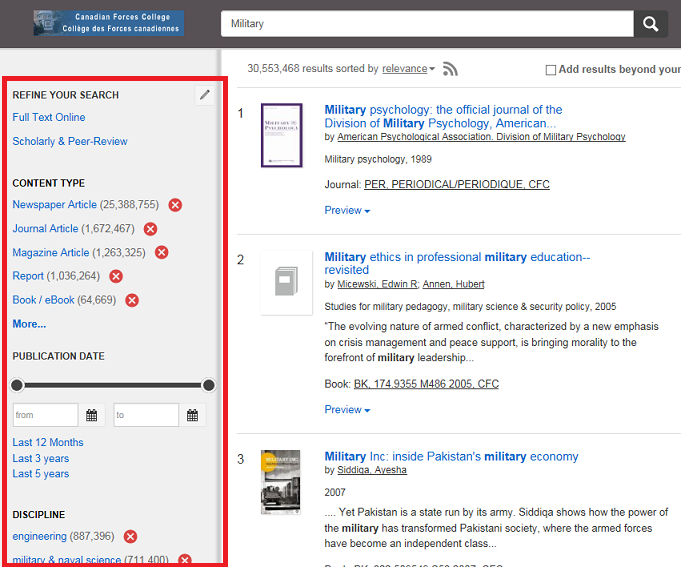Screen dimensions: 681x567
Task: Open author Annen, Hubert link
Action: pos(453,284)
